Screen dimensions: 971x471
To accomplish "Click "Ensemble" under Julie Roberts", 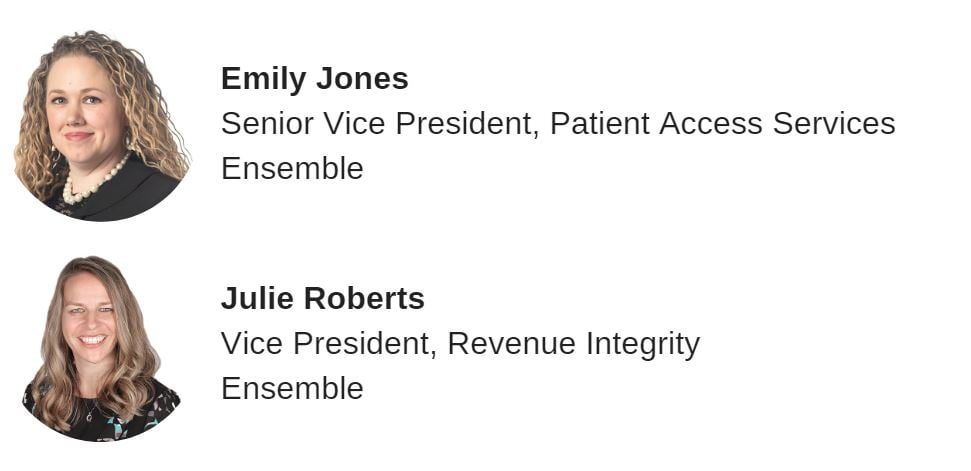I will pos(292,388).
